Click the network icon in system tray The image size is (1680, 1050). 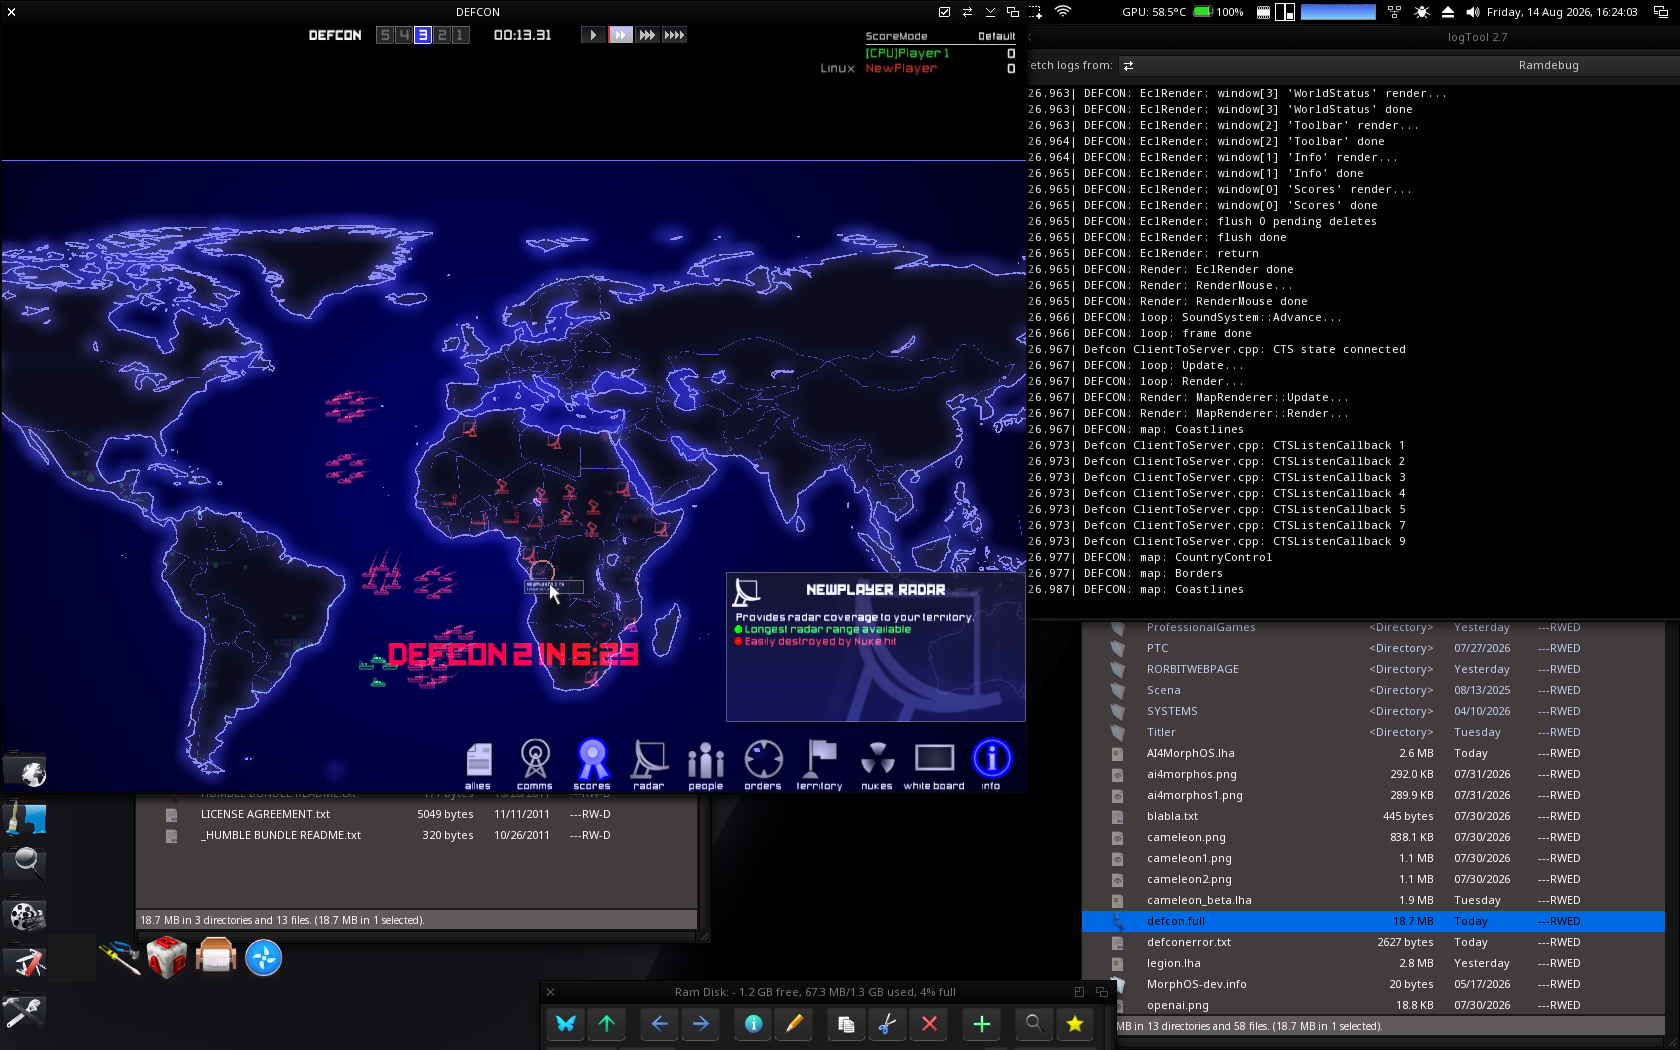[1395, 12]
